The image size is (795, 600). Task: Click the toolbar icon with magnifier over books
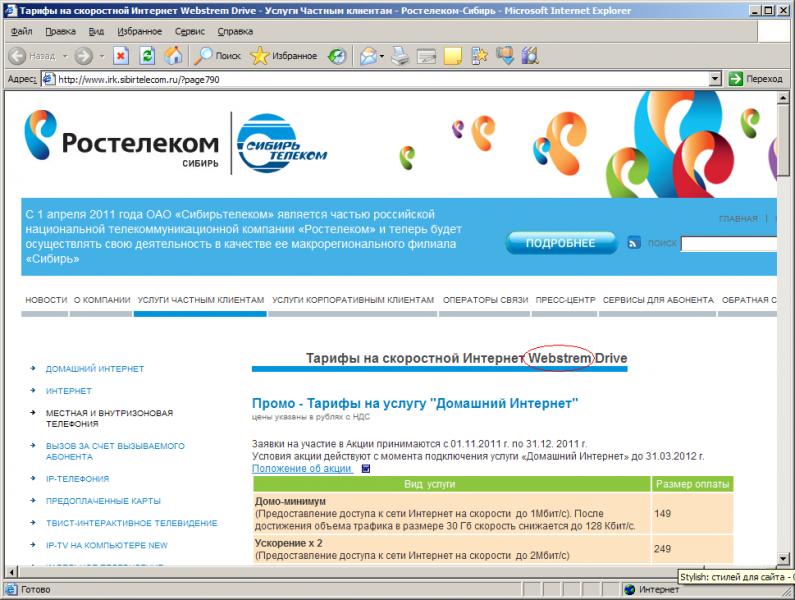tap(530, 56)
